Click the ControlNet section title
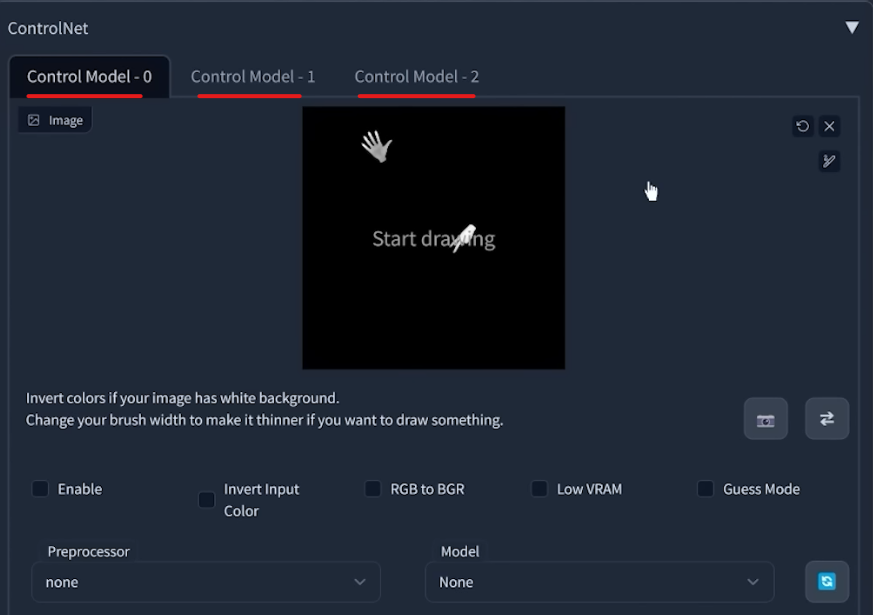 pos(48,28)
